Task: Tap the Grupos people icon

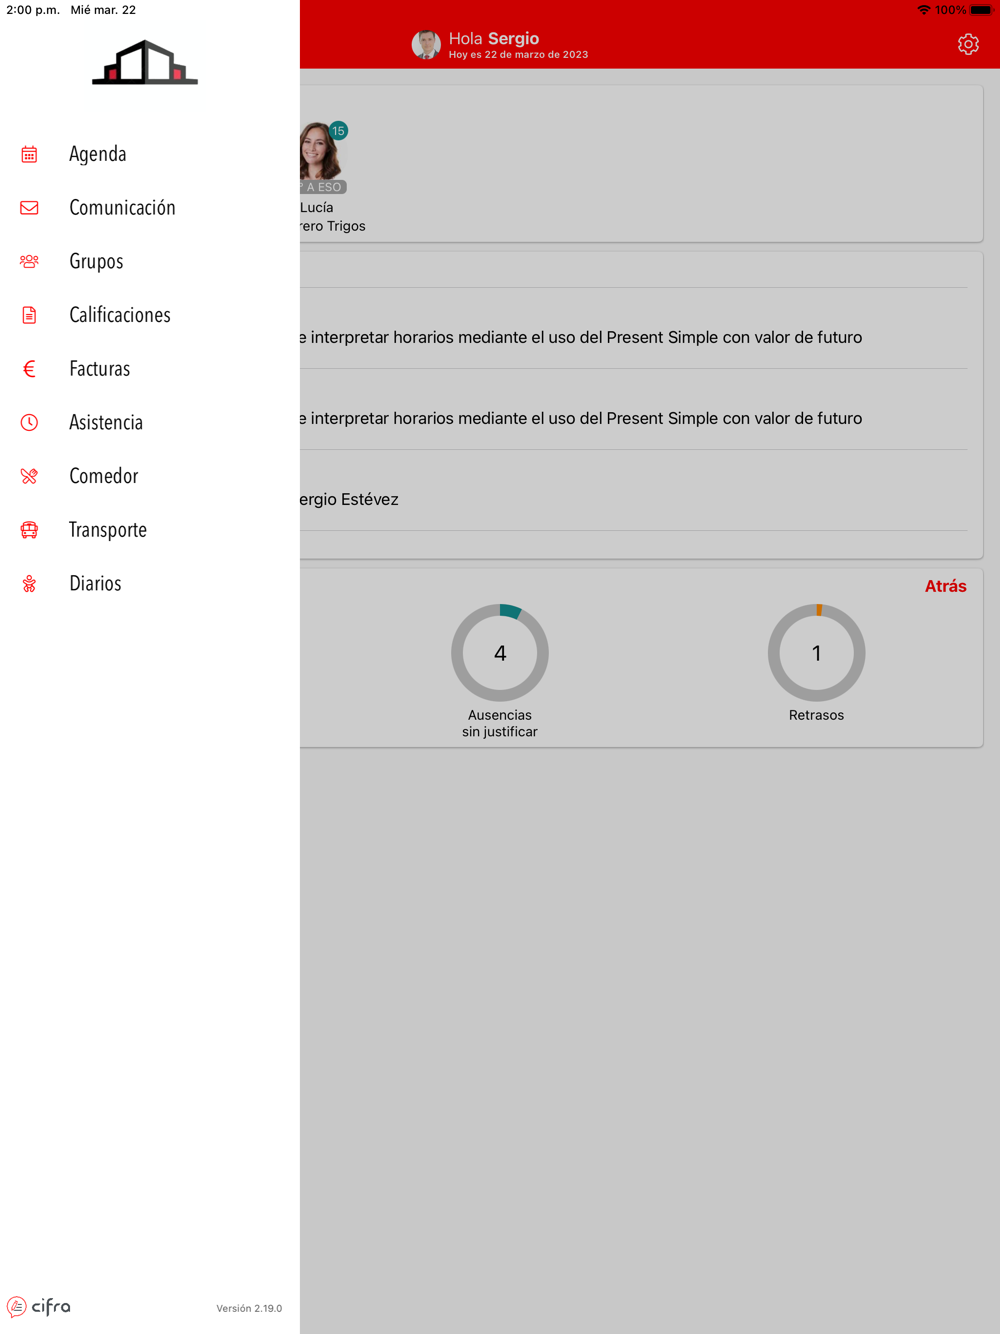Action: [29, 262]
